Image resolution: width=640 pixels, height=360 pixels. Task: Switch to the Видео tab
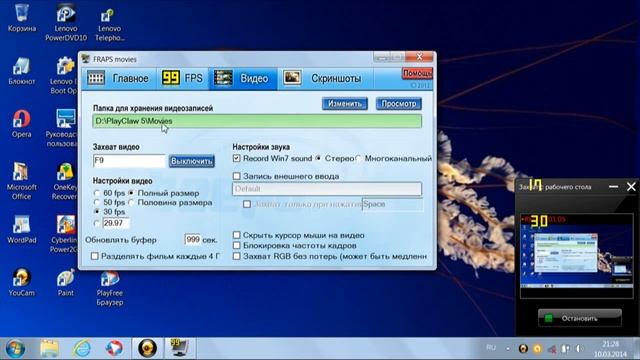pos(242,78)
